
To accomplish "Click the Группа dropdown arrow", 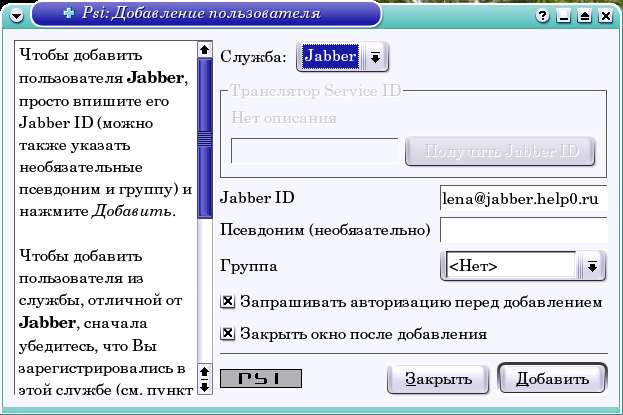I will pyautogui.click(x=592, y=266).
